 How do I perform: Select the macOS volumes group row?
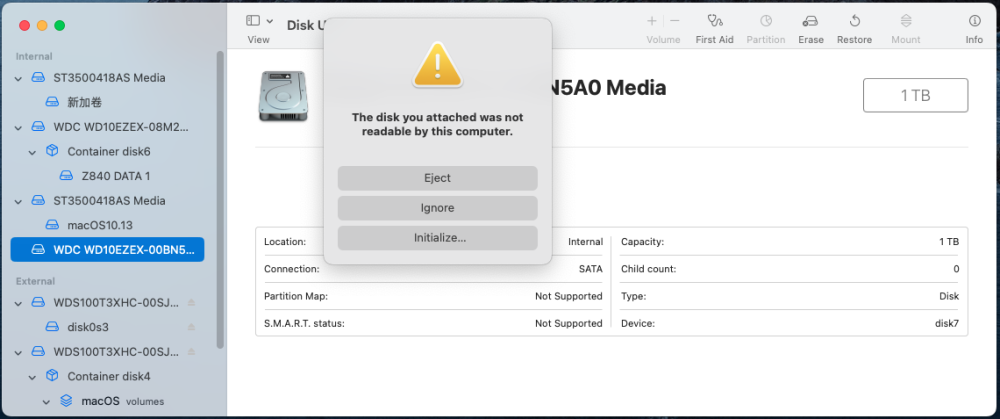[107, 401]
